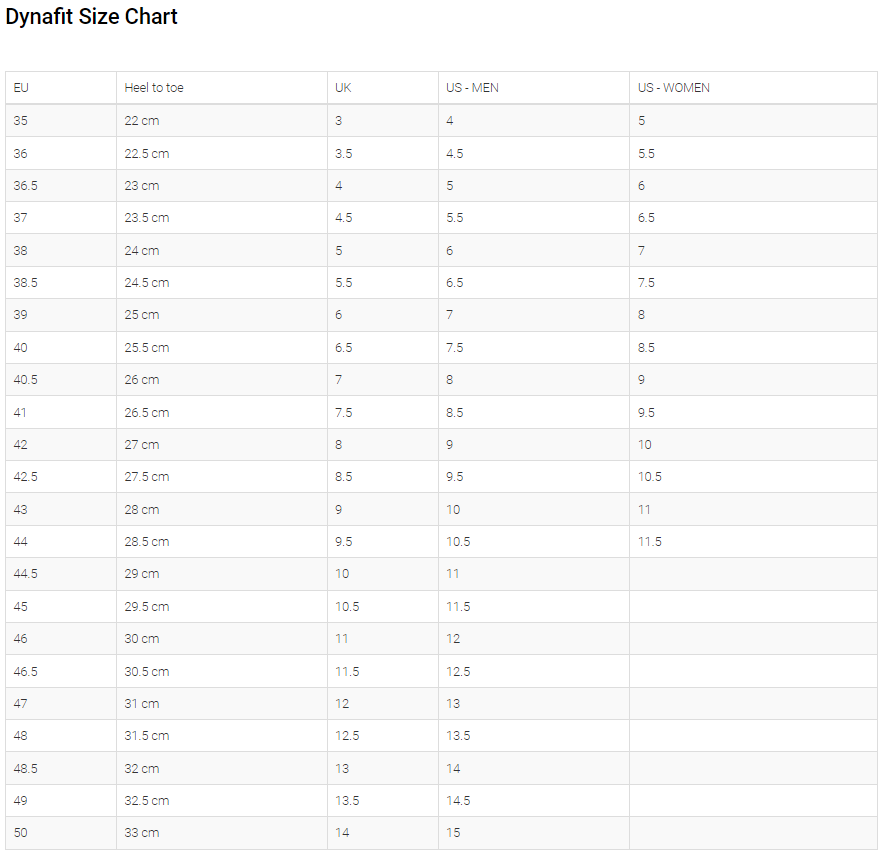Select the US - MEN column header

472,88
